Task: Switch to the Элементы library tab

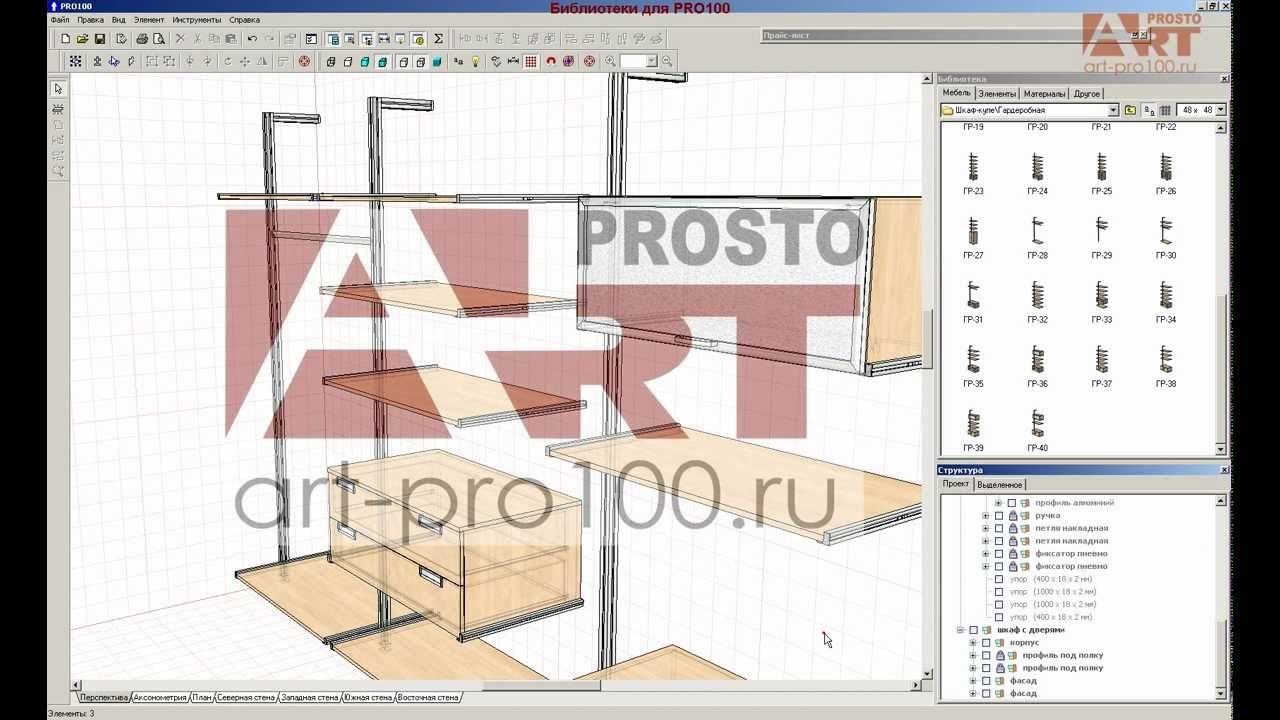Action: coord(997,94)
